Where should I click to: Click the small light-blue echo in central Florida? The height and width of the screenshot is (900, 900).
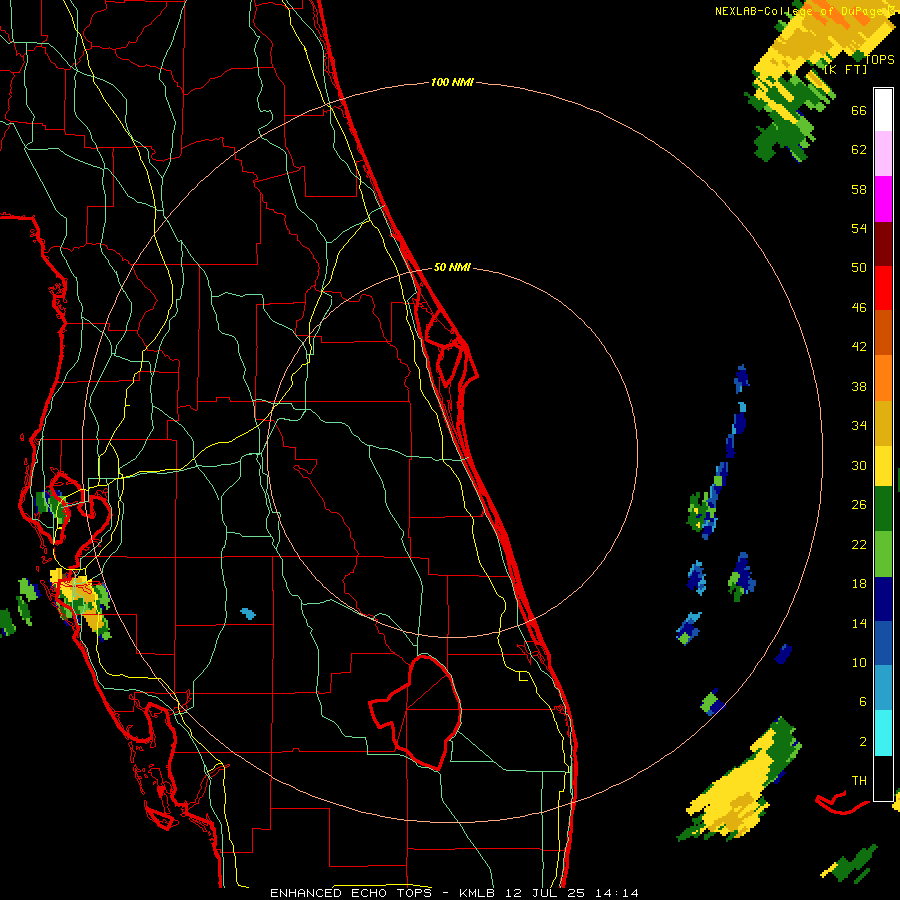[248, 614]
